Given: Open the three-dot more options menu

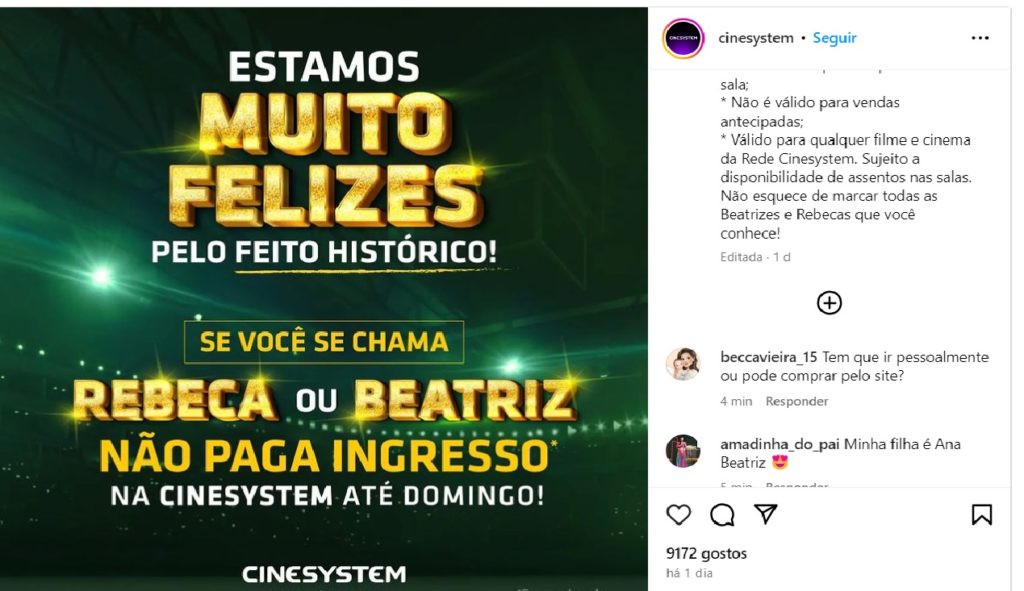Looking at the screenshot, I should tap(980, 38).
